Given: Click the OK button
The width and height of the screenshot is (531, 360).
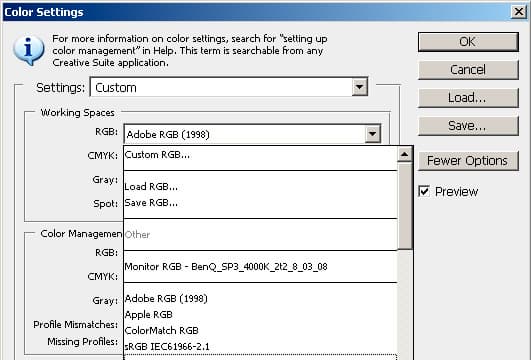Looking at the screenshot, I should coord(468,42).
